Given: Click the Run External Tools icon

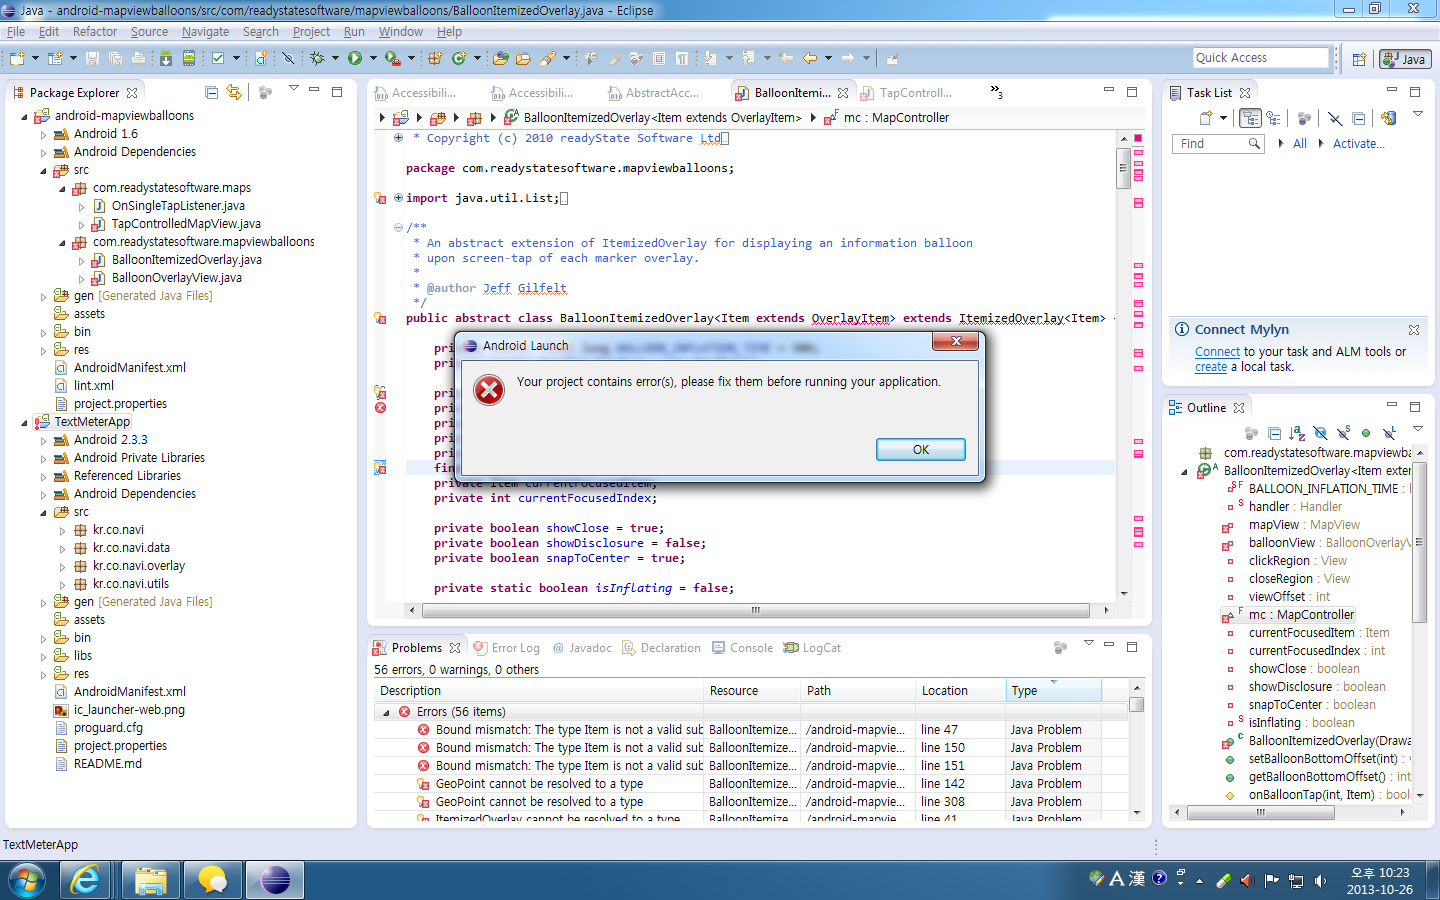Looking at the screenshot, I should (392, 58).
